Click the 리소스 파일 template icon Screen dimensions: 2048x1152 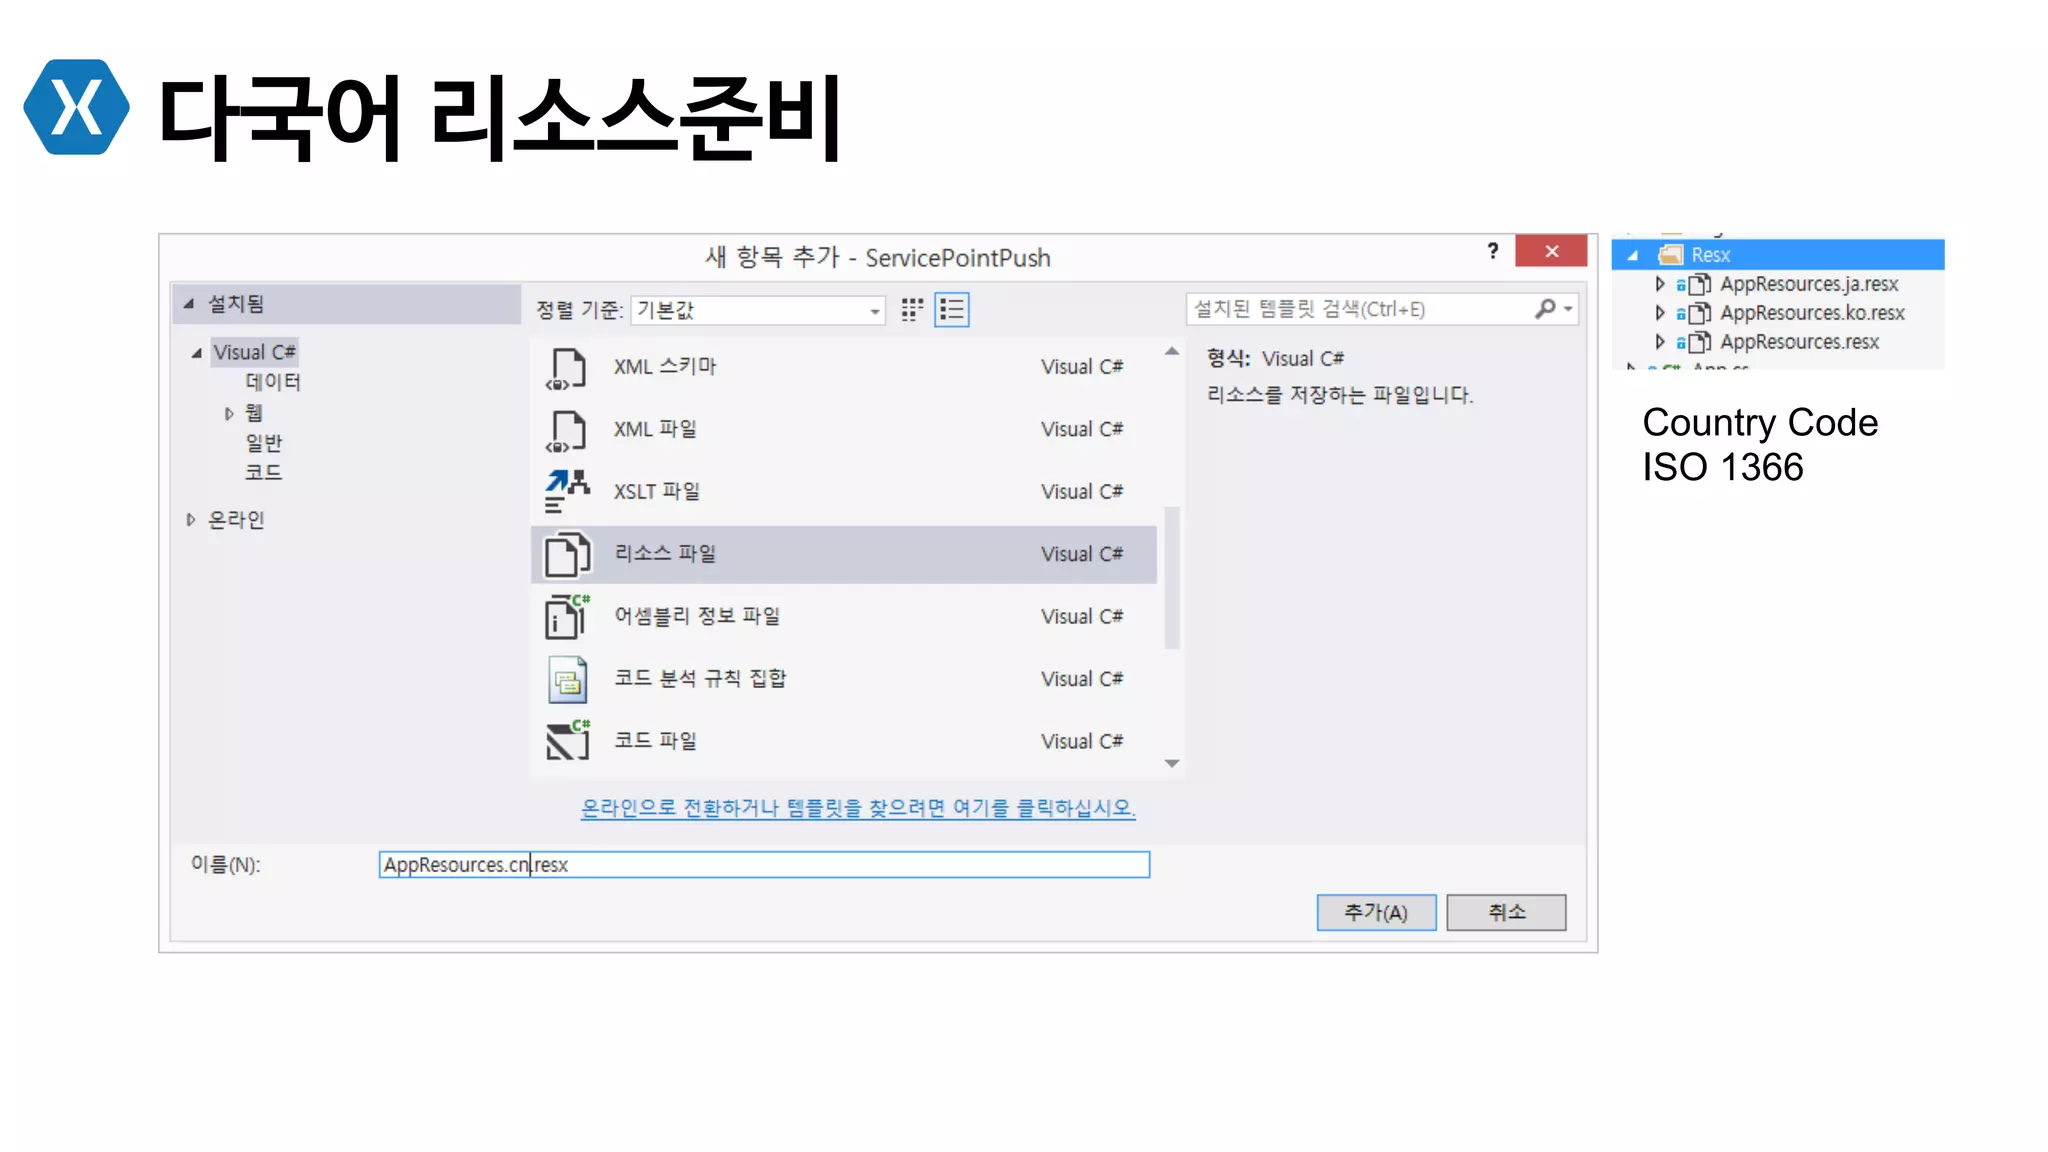(x=566, y=555)
